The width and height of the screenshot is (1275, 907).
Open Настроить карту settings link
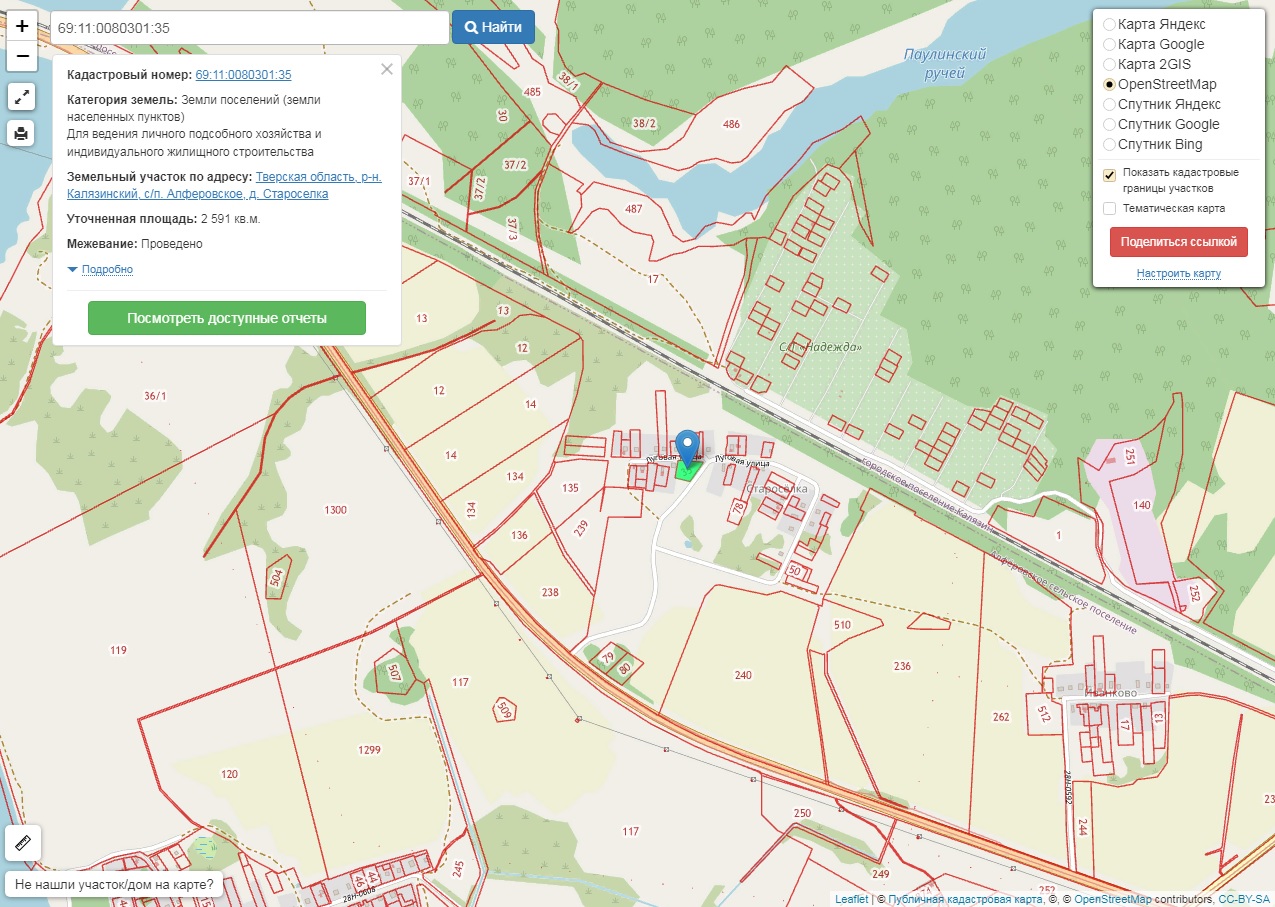pos(1178,273)
